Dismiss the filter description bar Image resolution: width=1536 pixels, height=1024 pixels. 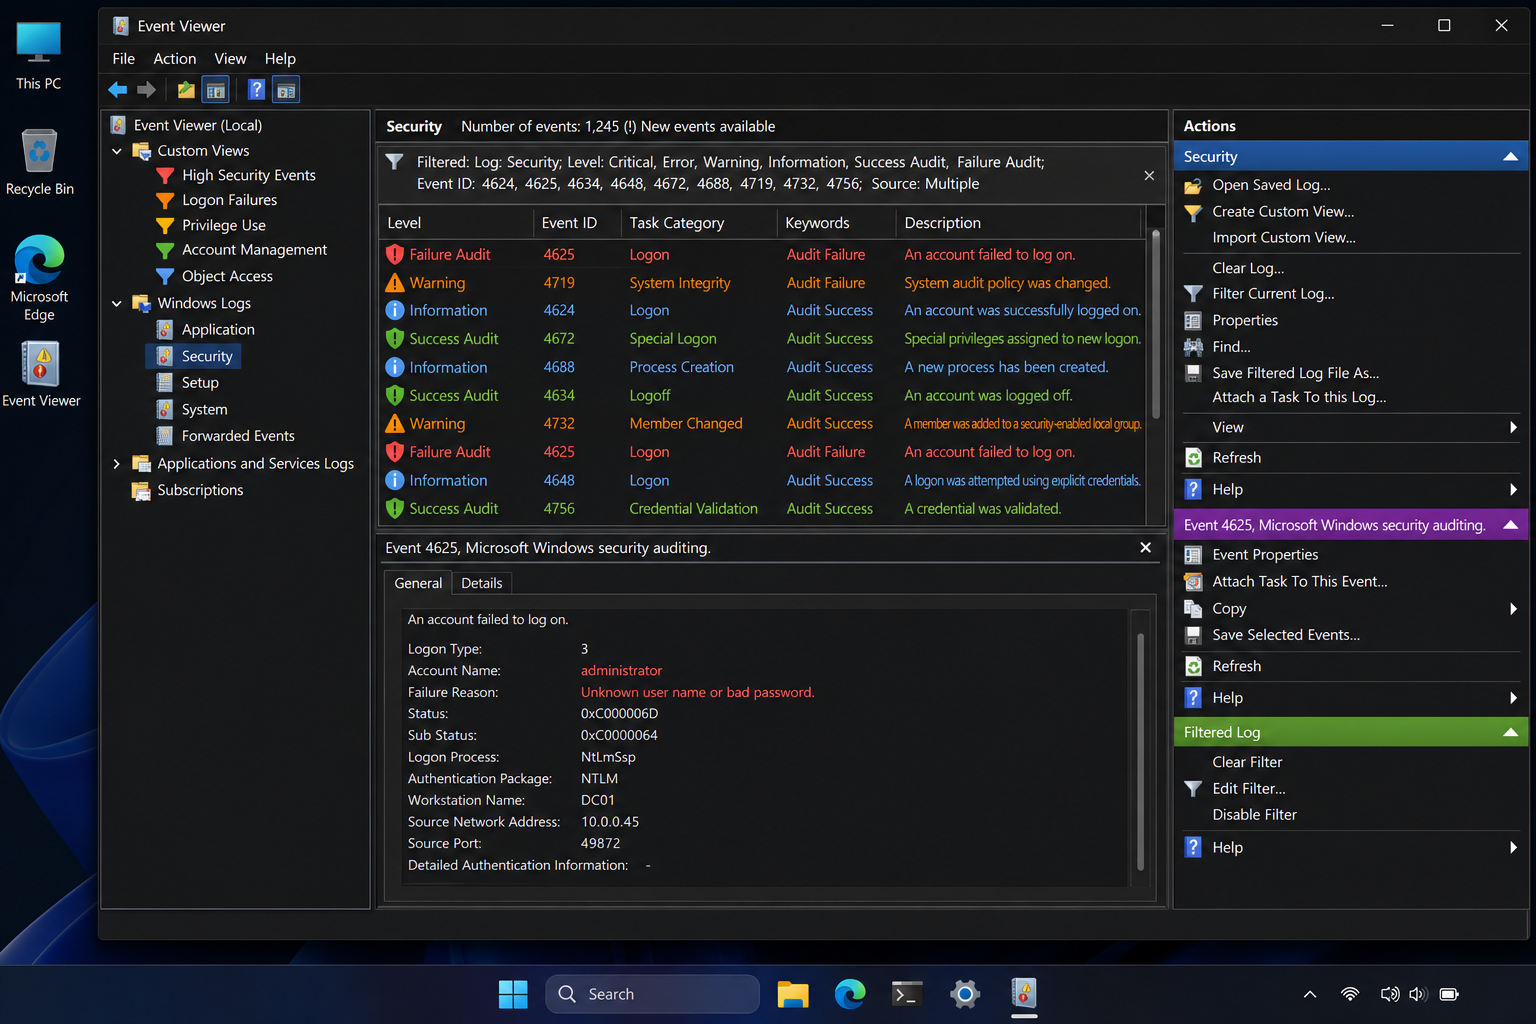(x=1149, y=175)
